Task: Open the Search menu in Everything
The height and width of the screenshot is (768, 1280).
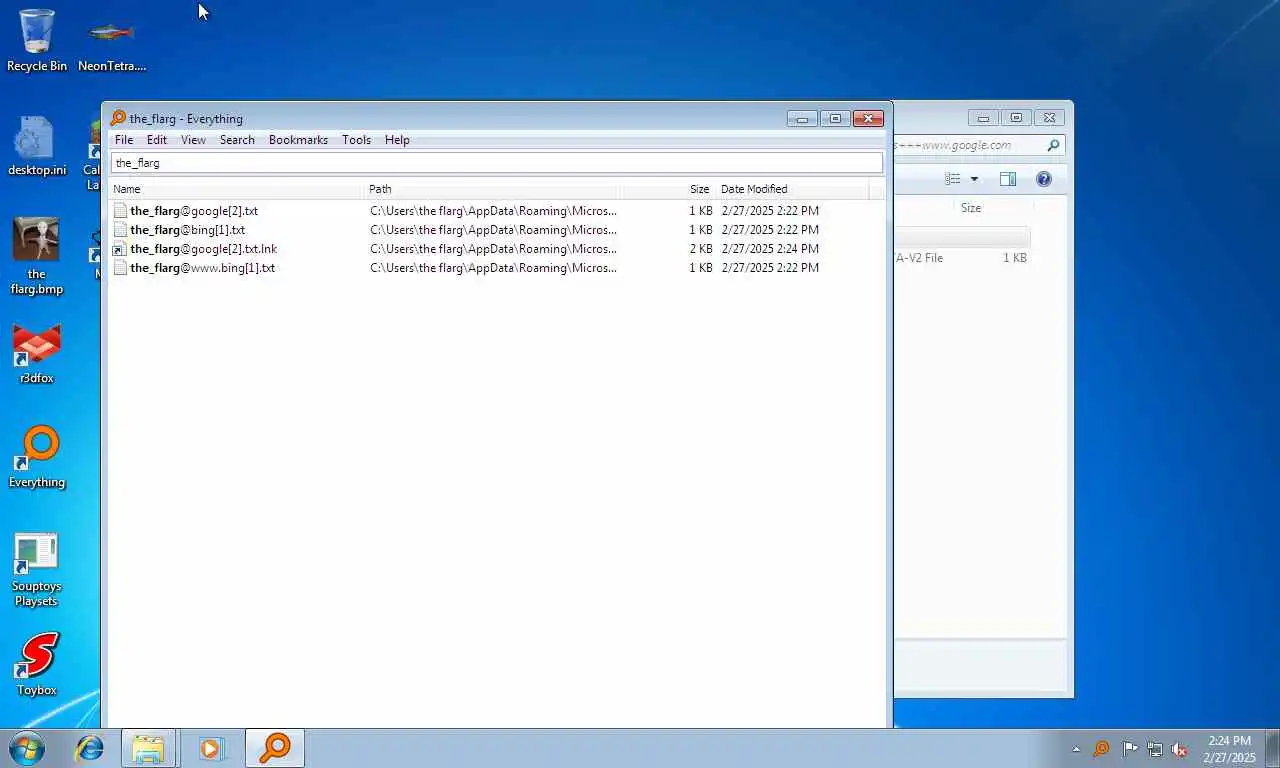Action: [237, 140]
